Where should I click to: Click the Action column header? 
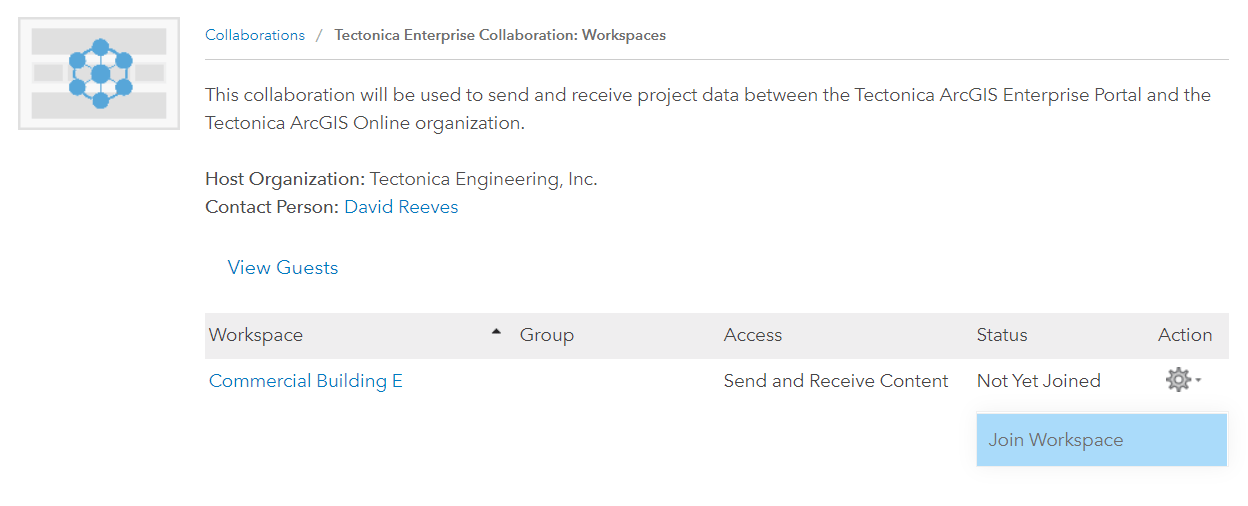tap(1185, 335)
